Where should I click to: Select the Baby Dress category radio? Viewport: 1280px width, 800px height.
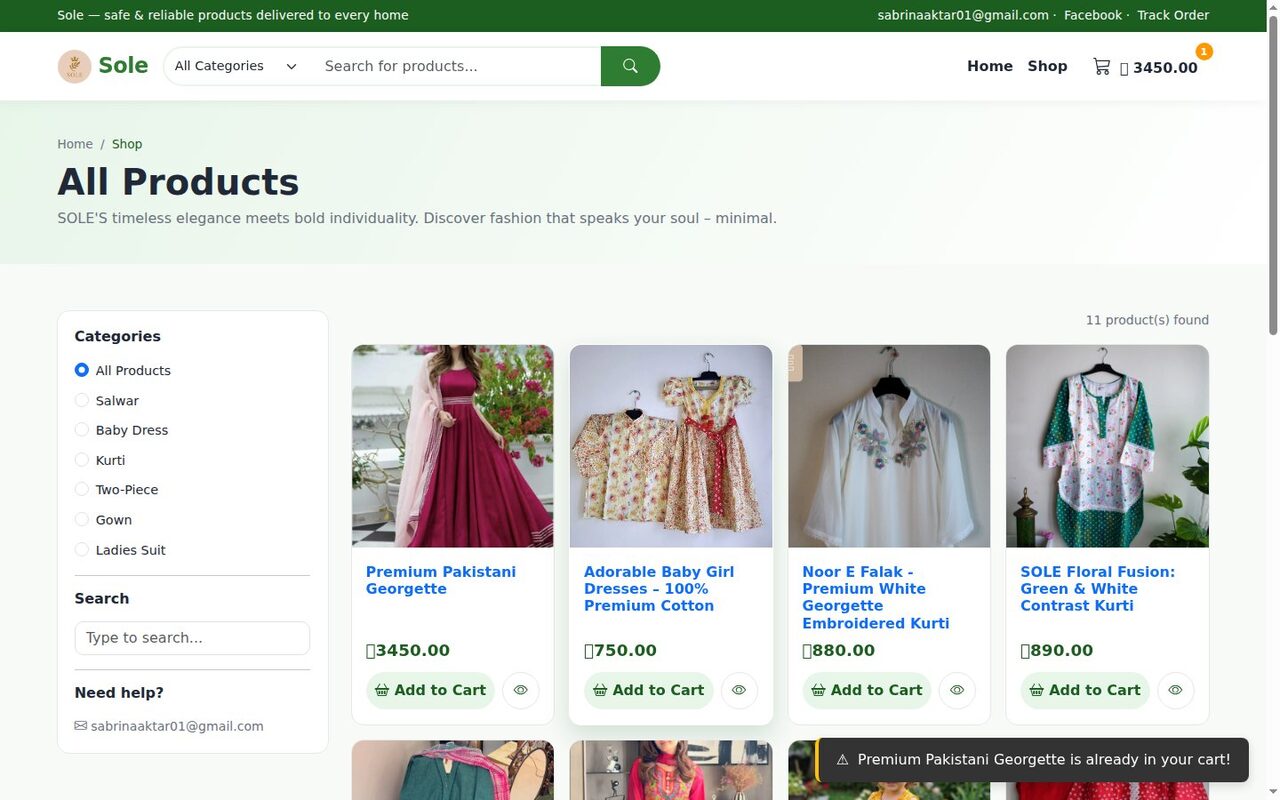point(82,430)
